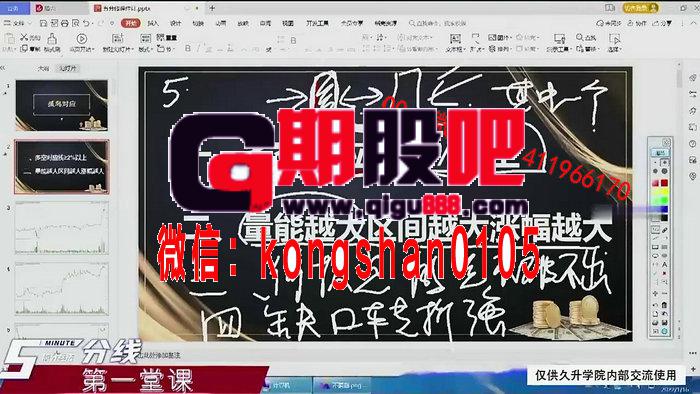
Task: Select the text 'A' tool in annotation toolbar
Action: pyautogui.click(x=664, y=265)
